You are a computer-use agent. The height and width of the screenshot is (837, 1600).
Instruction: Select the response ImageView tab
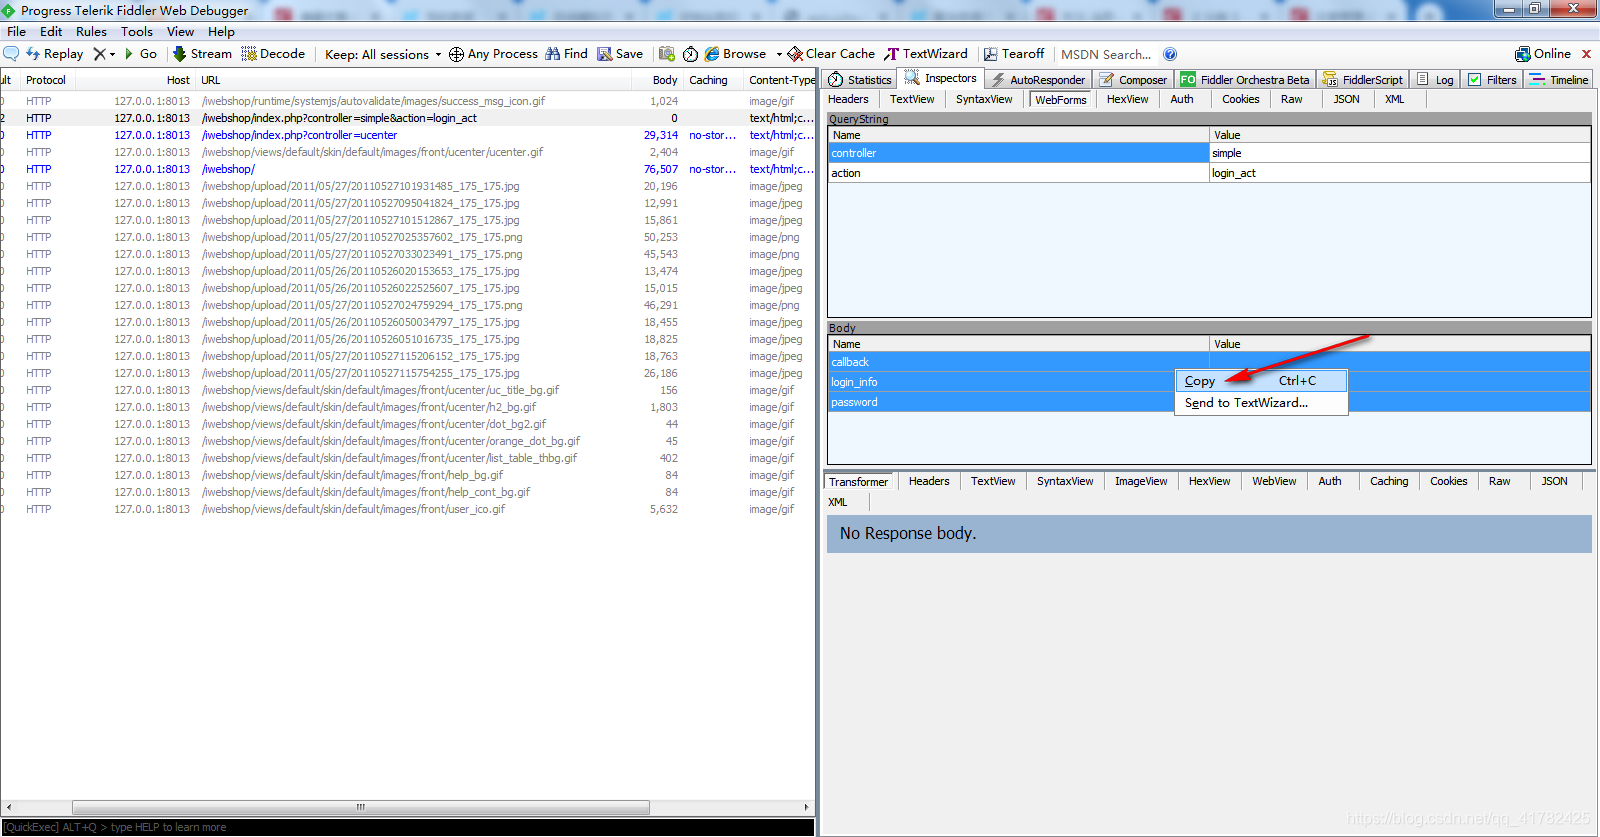pyautogui.click(x=1141, y=481)
